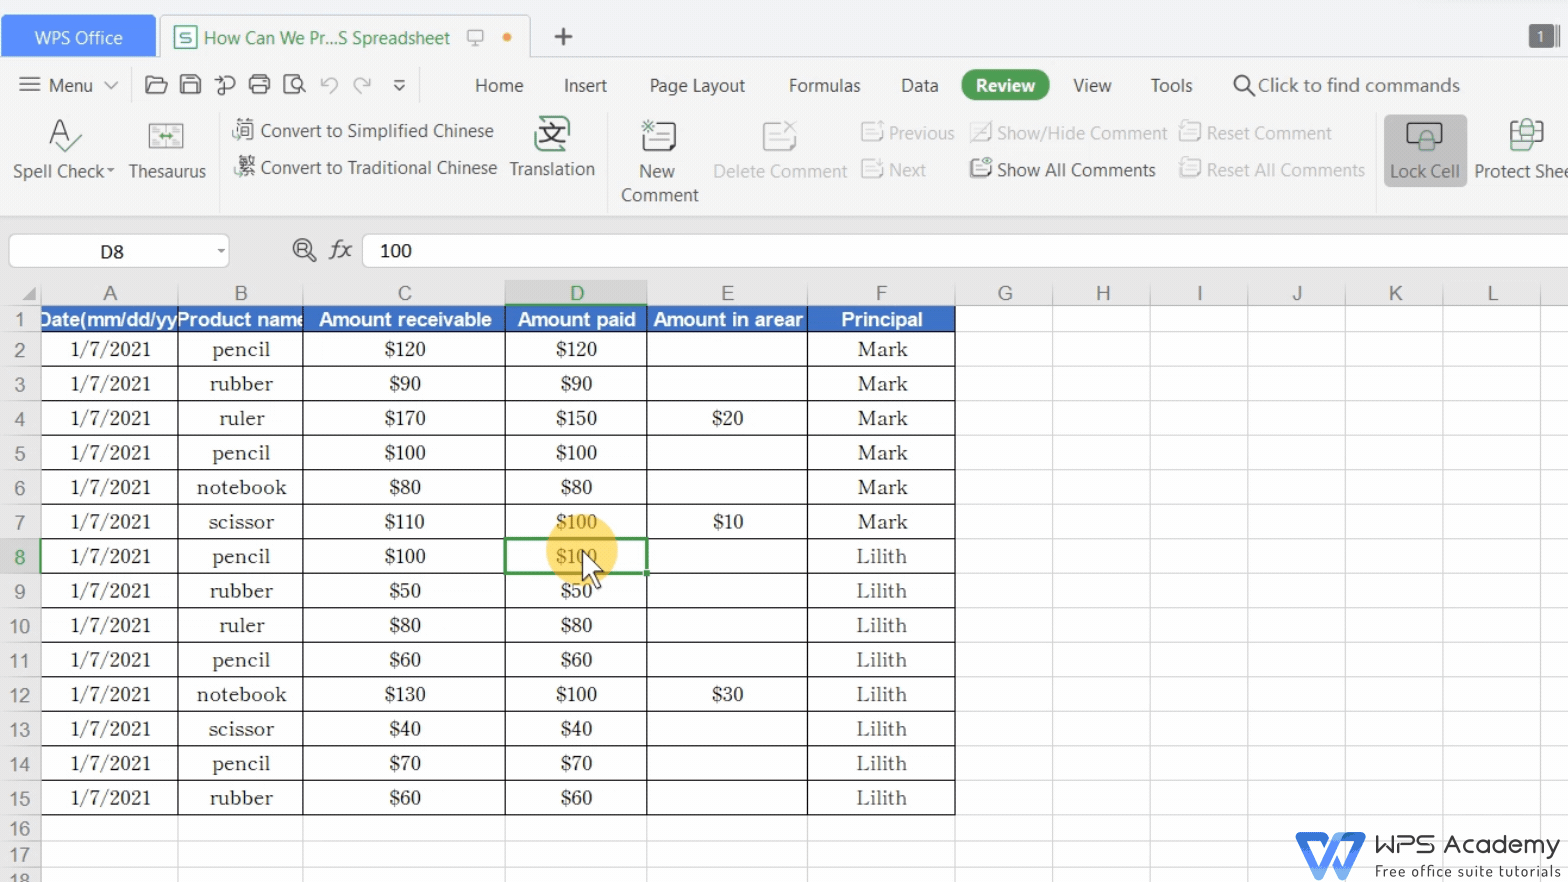Click the Undo arrow
This screenshot has height=882, width=1568.
(329, 85)
